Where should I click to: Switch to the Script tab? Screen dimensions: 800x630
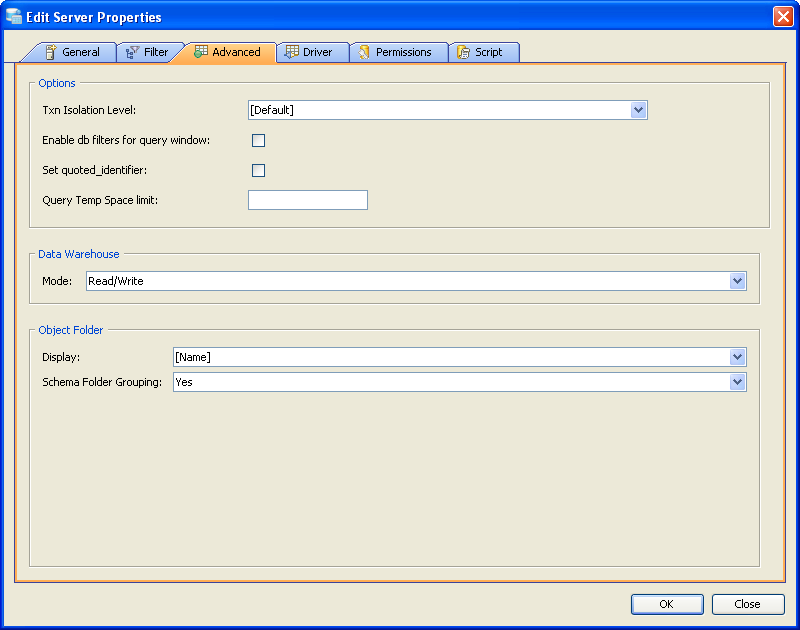(x=484, y=52)
